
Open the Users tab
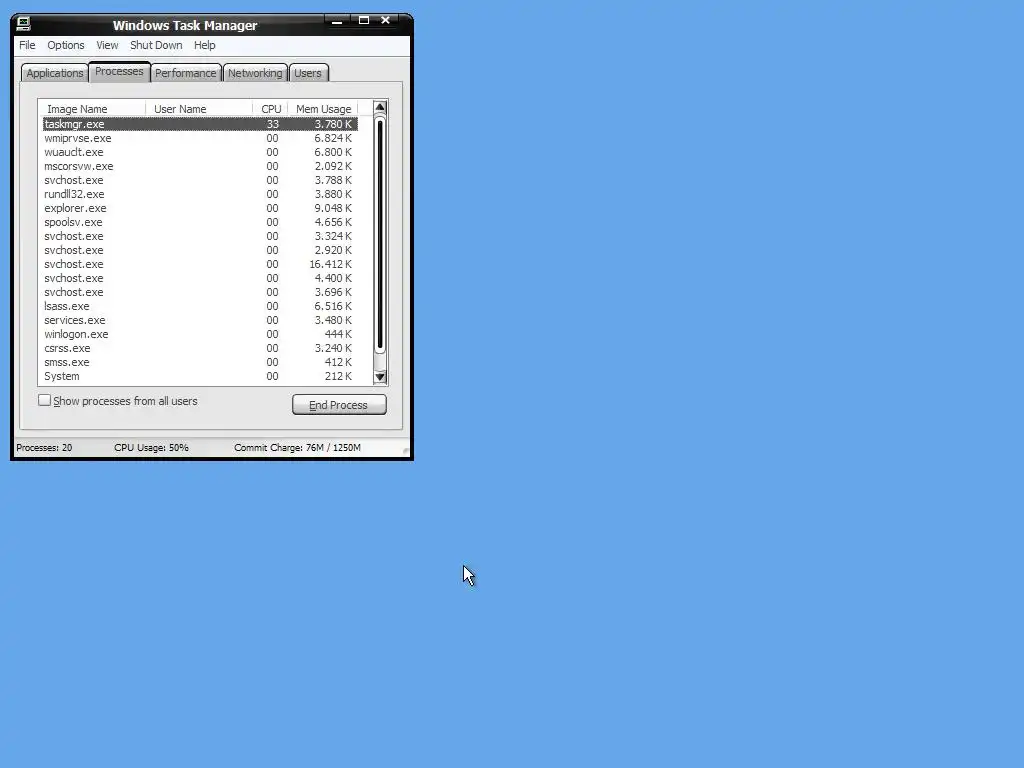(x=308, y=73)
